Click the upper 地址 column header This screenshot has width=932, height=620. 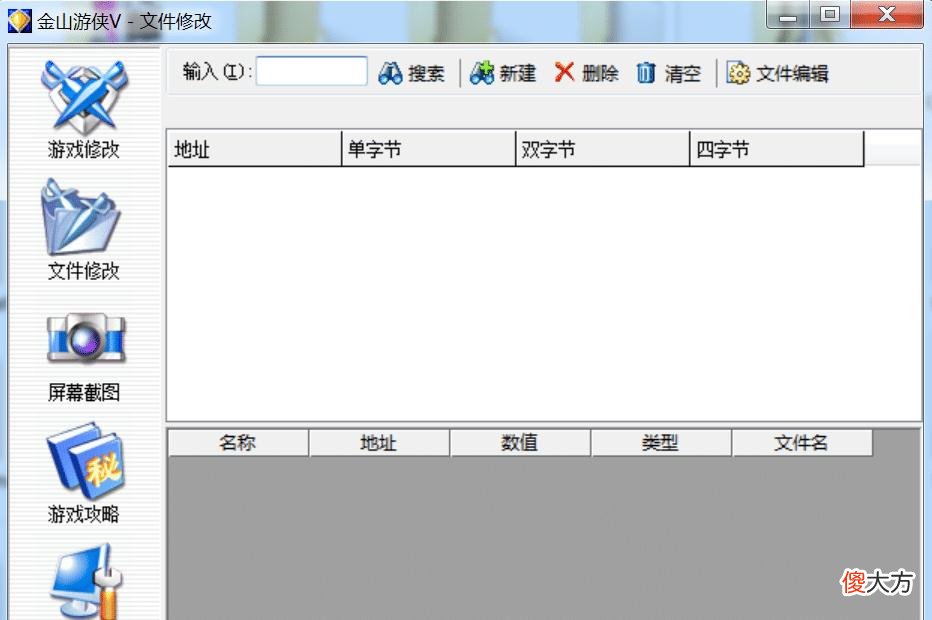255,149
